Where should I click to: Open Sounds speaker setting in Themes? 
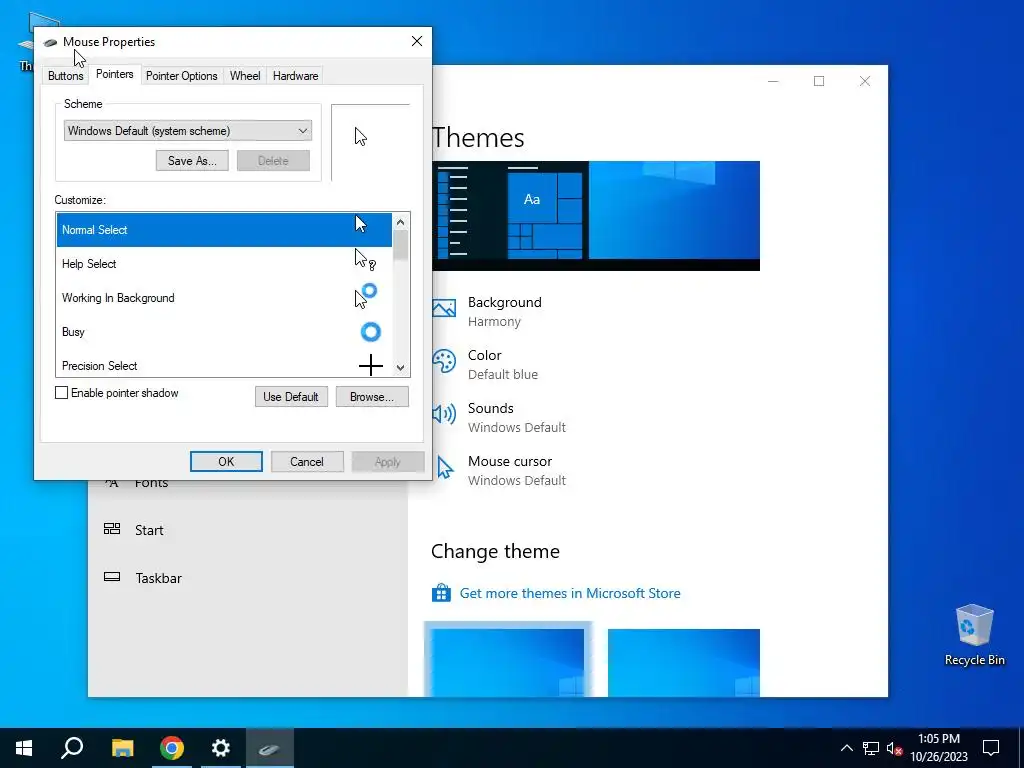tap(499, 417)
